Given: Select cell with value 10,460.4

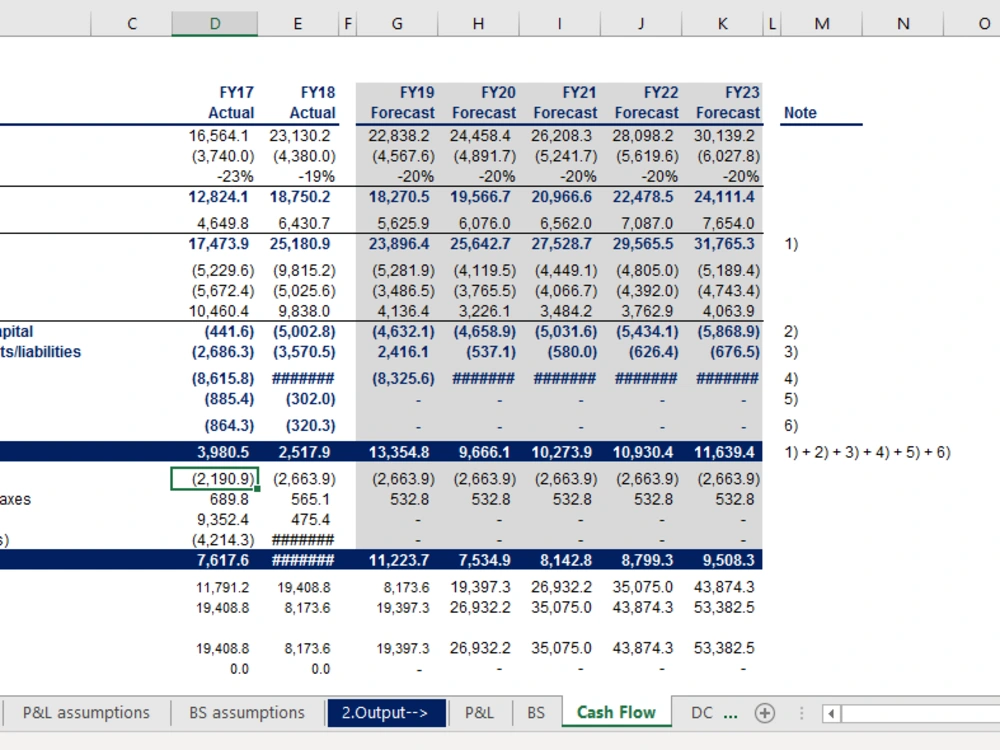Looking at the screenshot, I should pyautogui.click(x=218, y=311).
